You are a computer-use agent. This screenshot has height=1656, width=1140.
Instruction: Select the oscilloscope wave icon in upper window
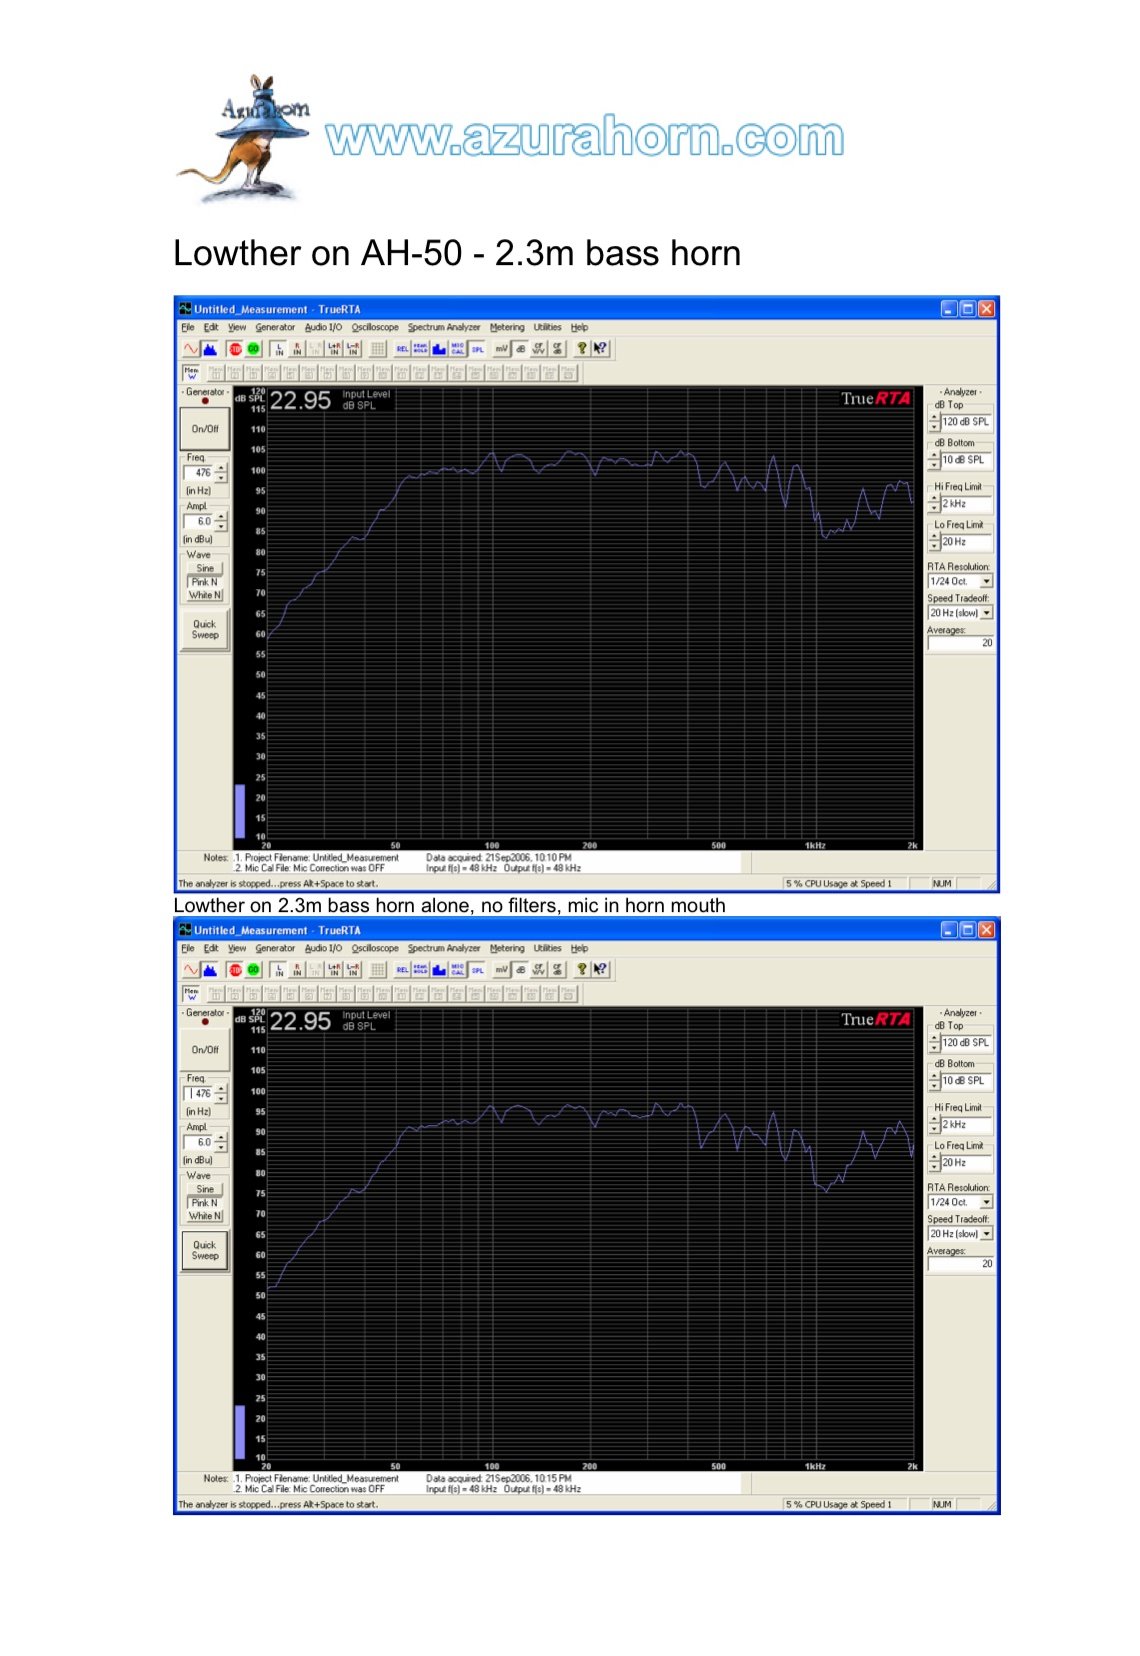190,349
